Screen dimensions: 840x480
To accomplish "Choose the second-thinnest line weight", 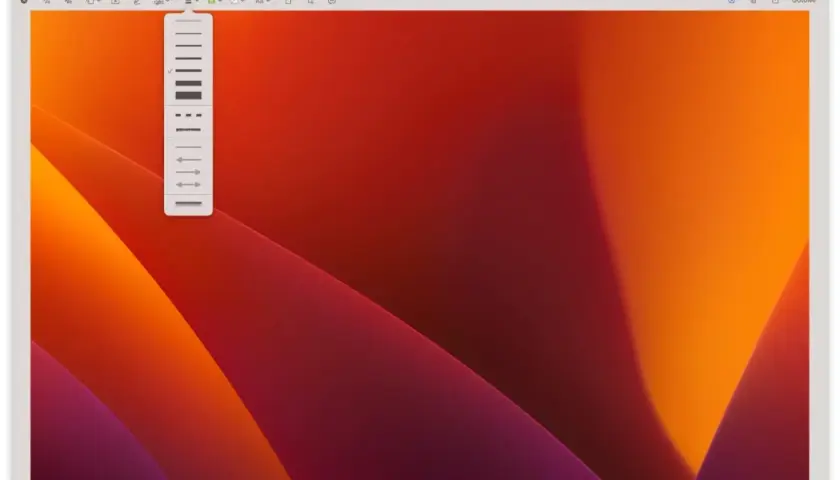I will (188, 34).
